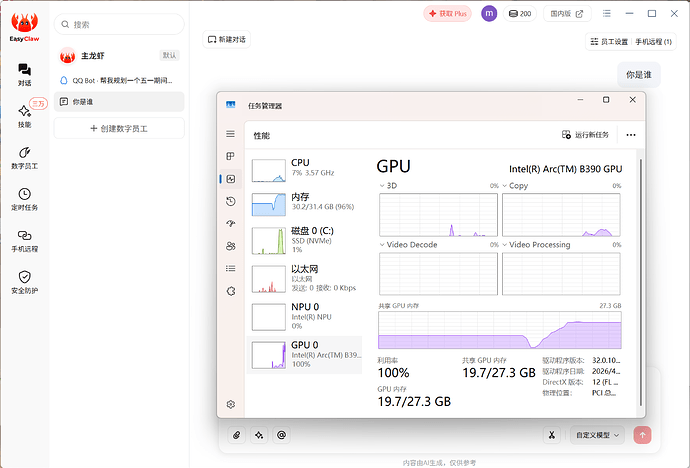The image size is (690, 468).
Task: Click the EasyClaw logo
Action: pyautogui.click(x=24, y=27)
